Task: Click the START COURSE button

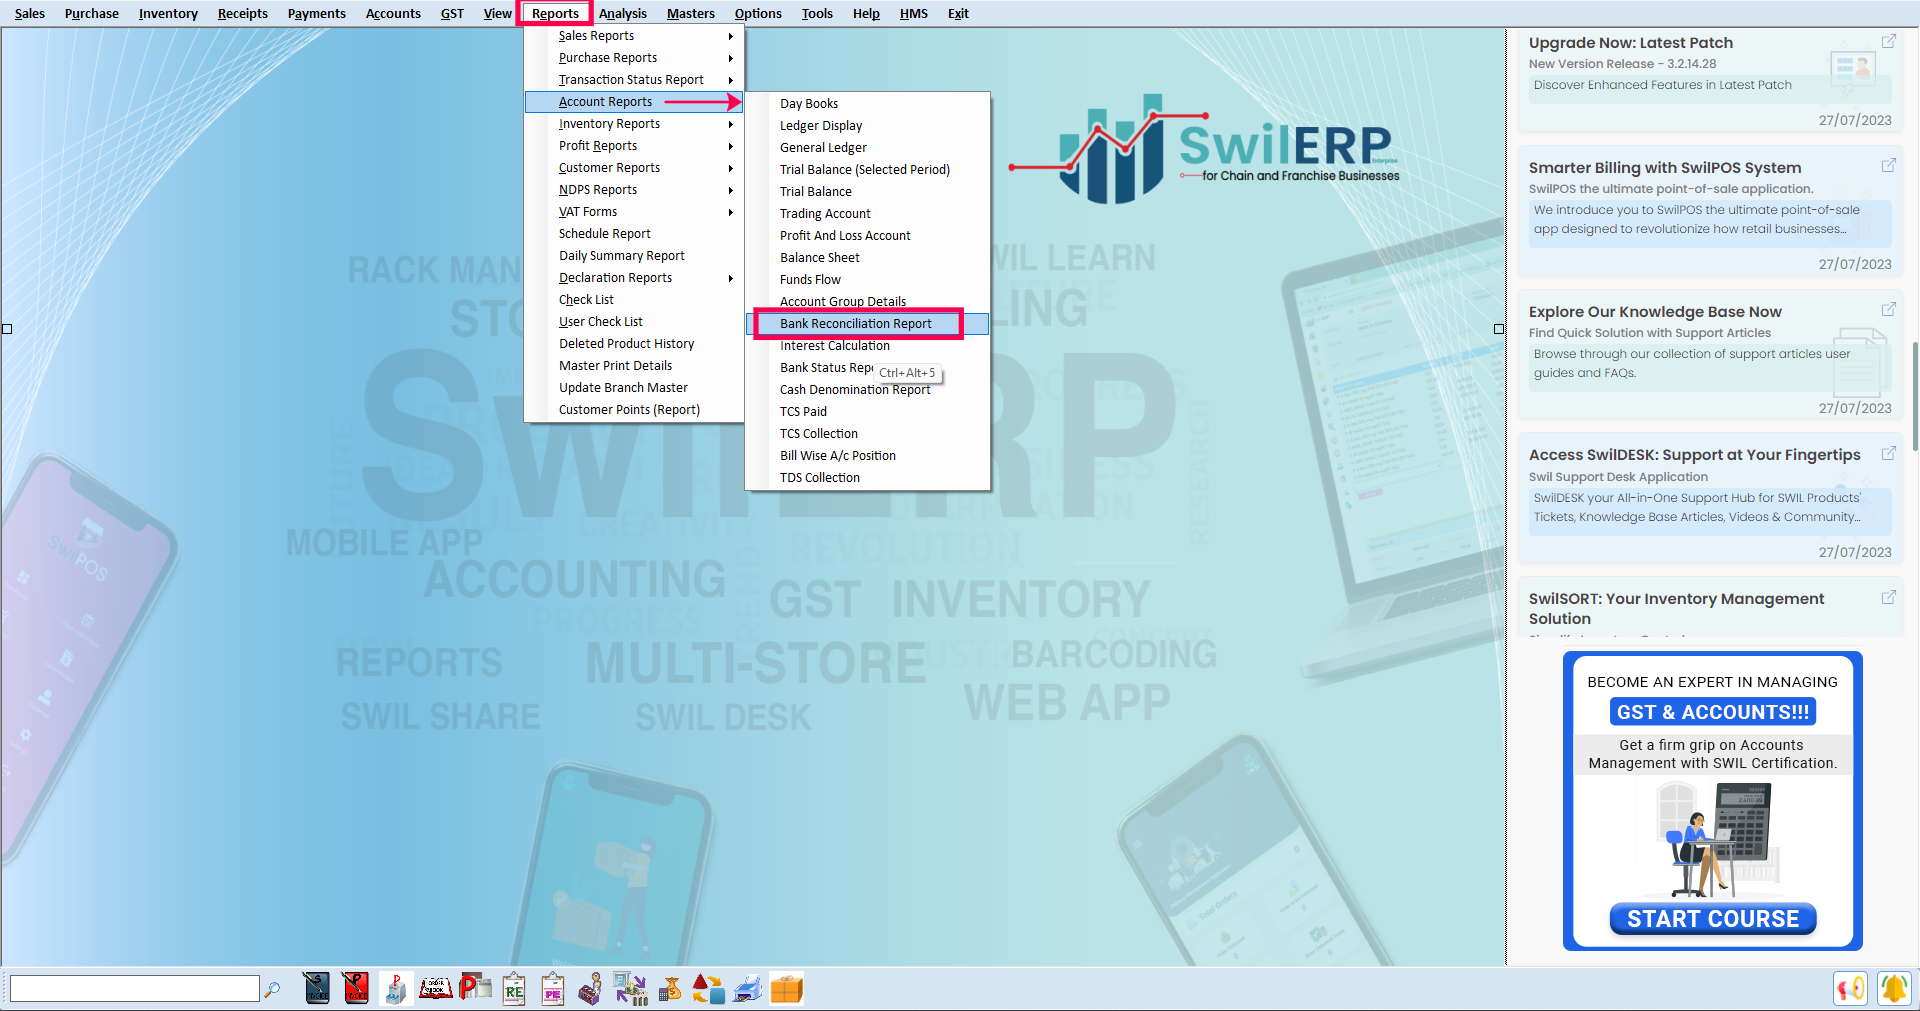Action: [x=1712, y=919]
